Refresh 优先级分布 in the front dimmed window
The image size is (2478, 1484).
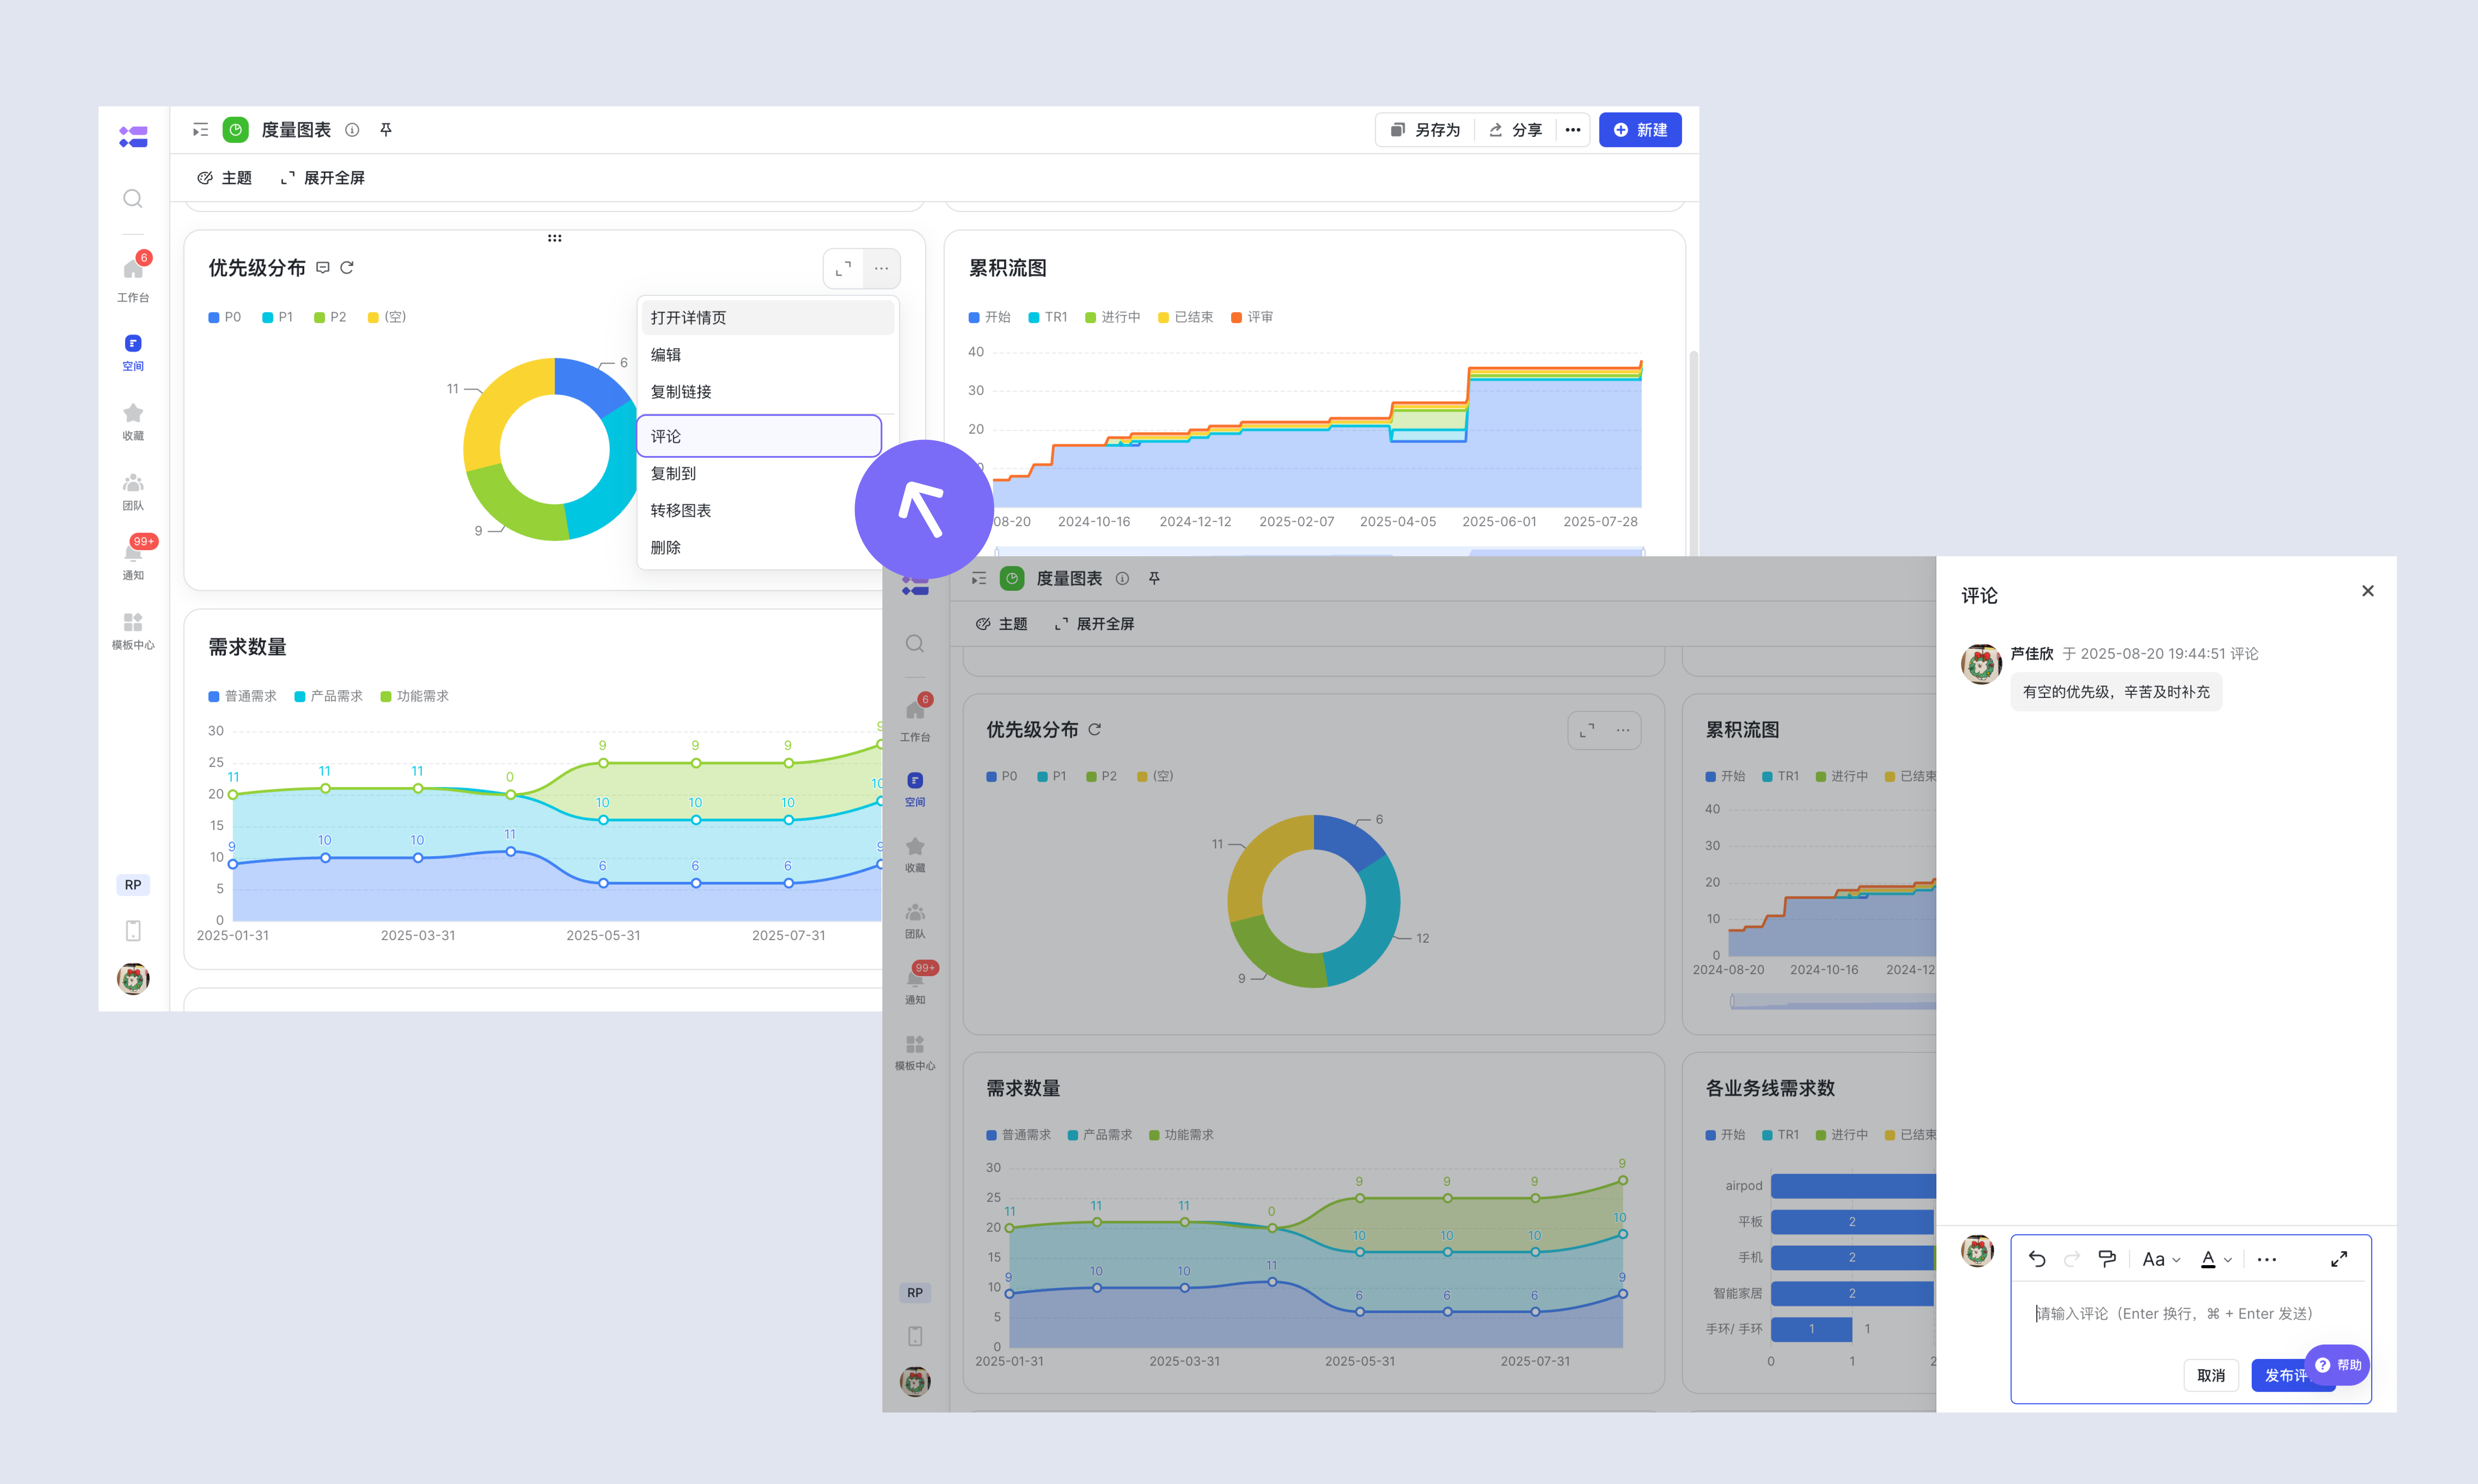[1095, 729]
